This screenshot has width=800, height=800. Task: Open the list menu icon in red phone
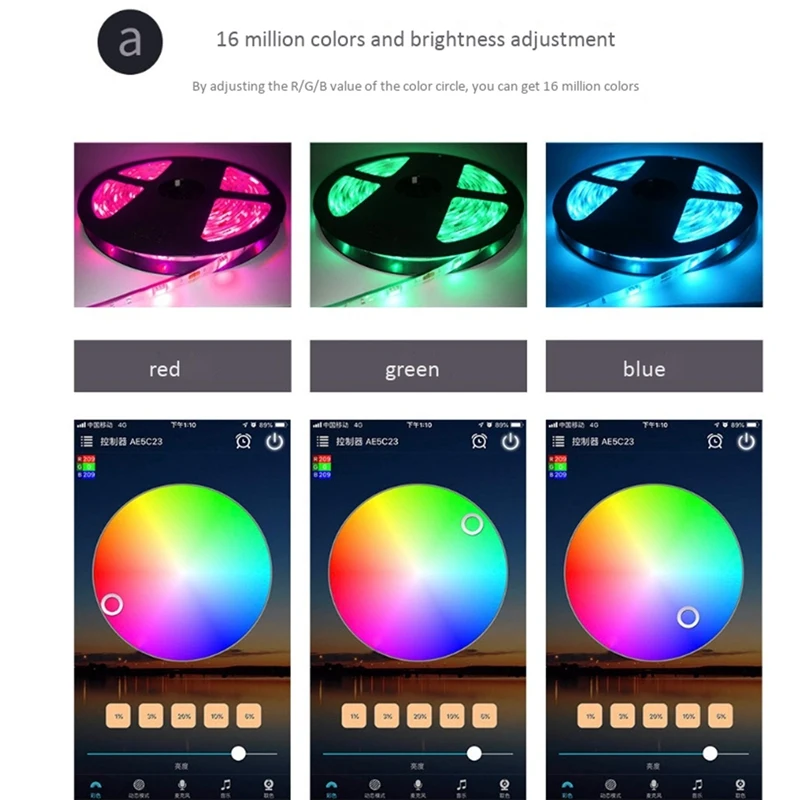(x=86, y=441)
